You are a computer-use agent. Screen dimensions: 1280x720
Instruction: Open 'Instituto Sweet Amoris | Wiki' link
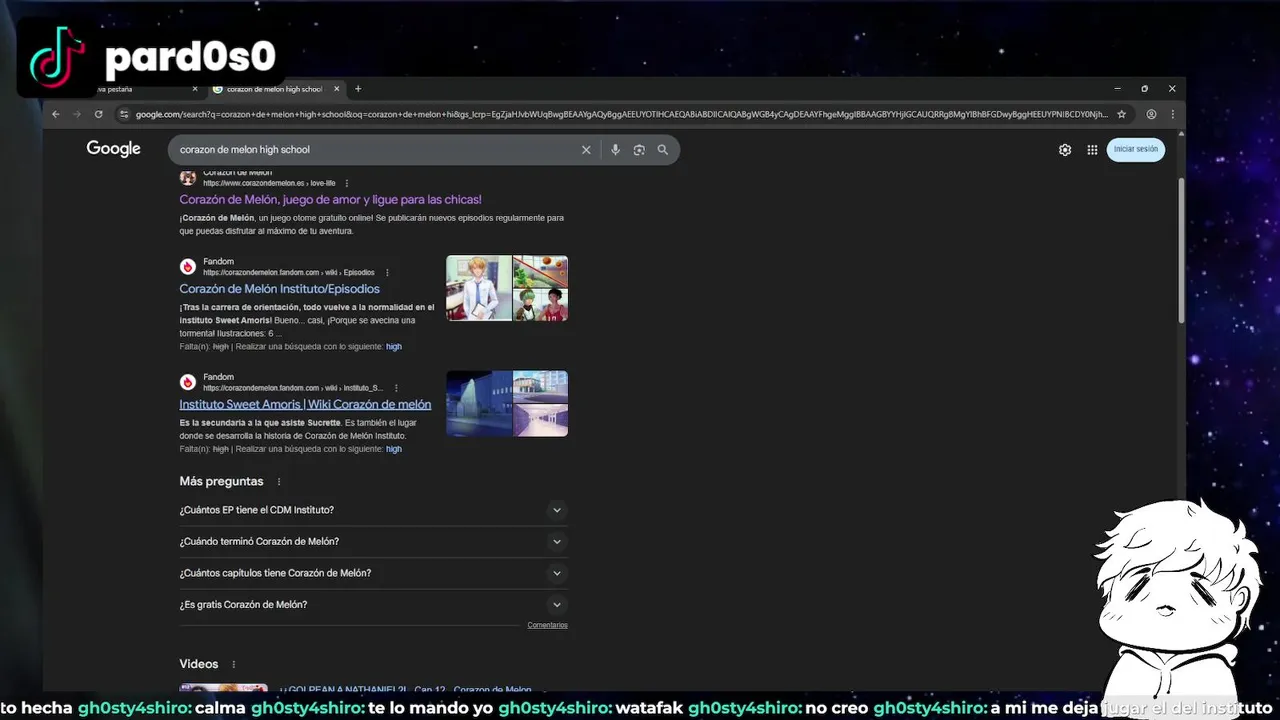pyautogui.click(x=305, y=405)
